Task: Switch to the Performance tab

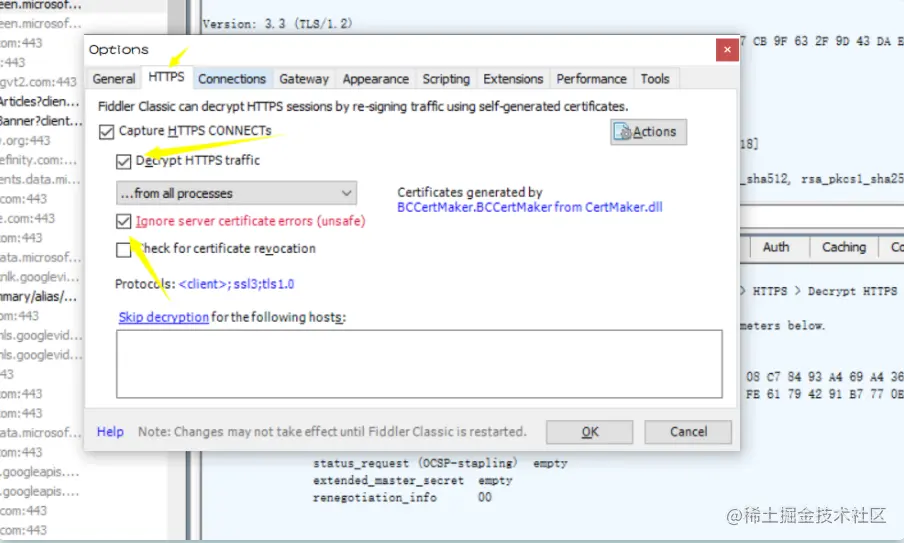Action: 591,79
